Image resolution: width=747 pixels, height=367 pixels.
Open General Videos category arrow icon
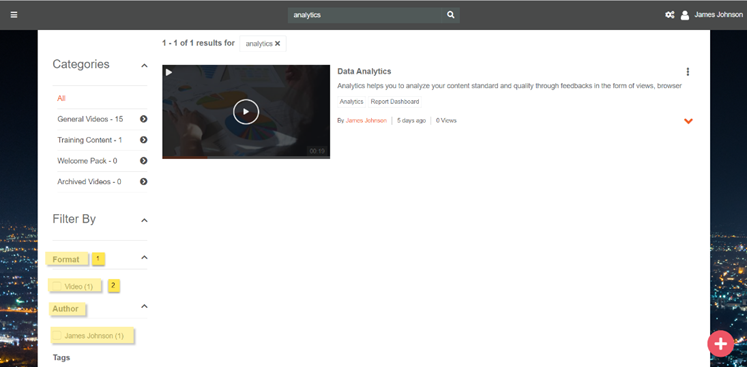143,119
